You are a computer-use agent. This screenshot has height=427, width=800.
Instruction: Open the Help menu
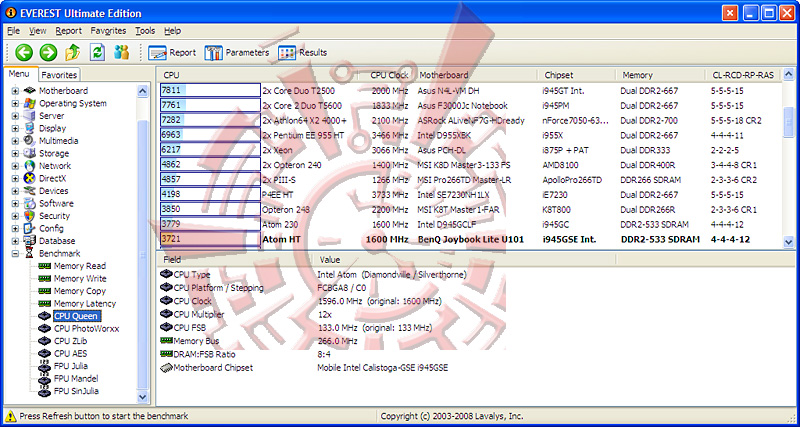point(172,31)
